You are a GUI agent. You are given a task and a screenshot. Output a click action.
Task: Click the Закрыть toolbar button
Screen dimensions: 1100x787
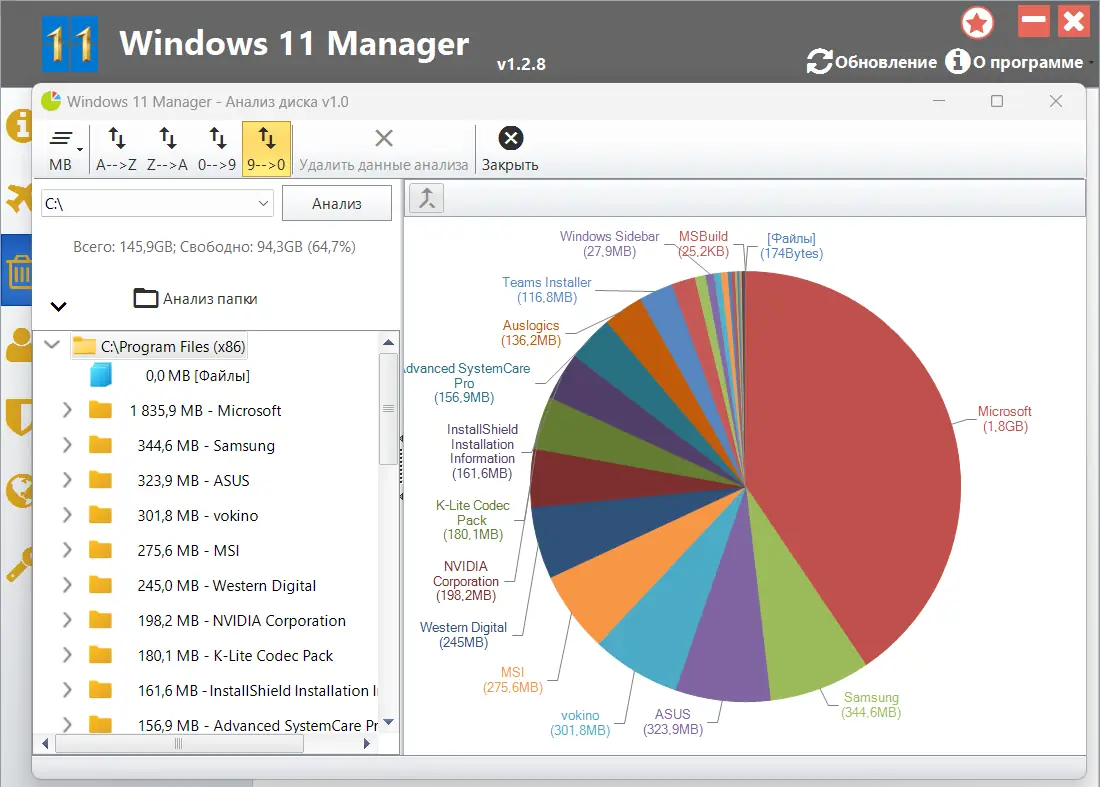point(510,149)
